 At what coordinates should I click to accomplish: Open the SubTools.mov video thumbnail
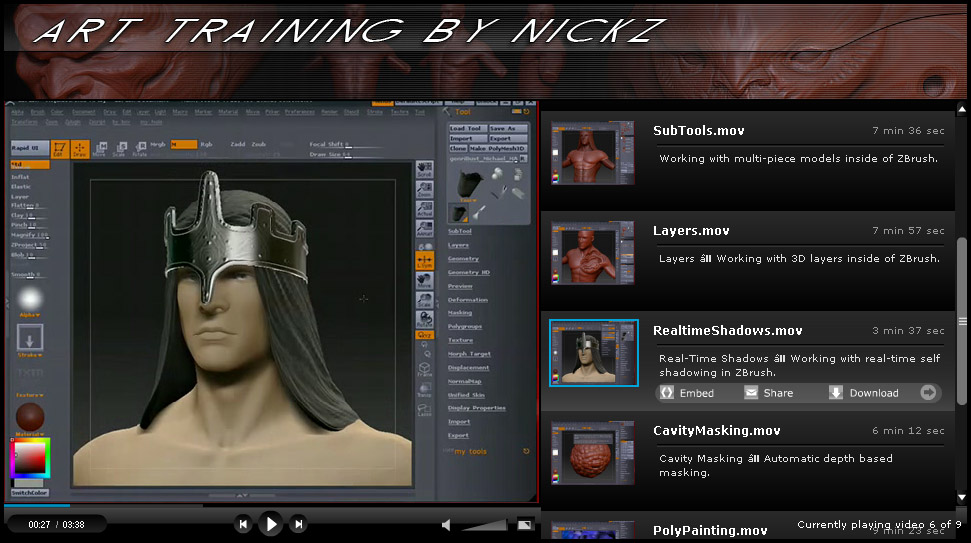tap(593, 152)
